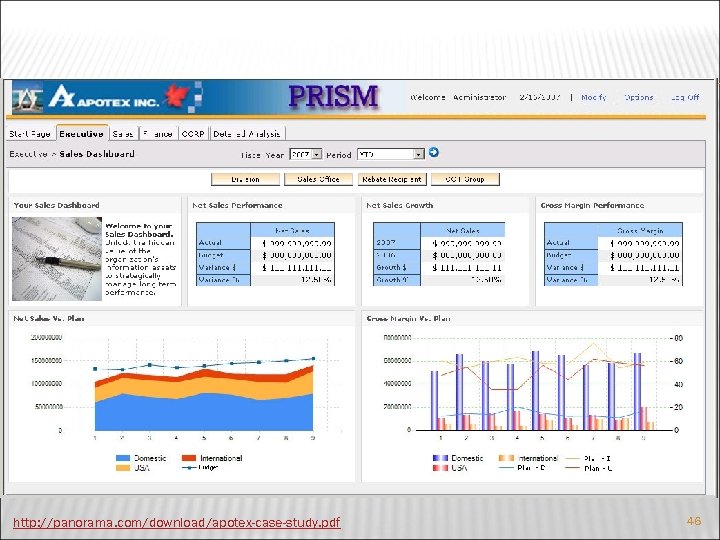Click the PRISM title
Viewport: 720px width, 540px height.
333,96
